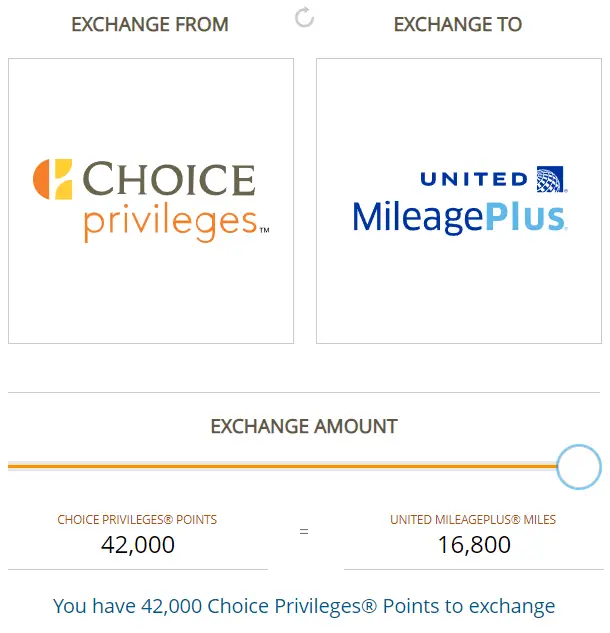Click the "You have 42,000 Choice Privileges Points" message
The width and height of the screenshot is (610, 633).
(x=304, y=606)
